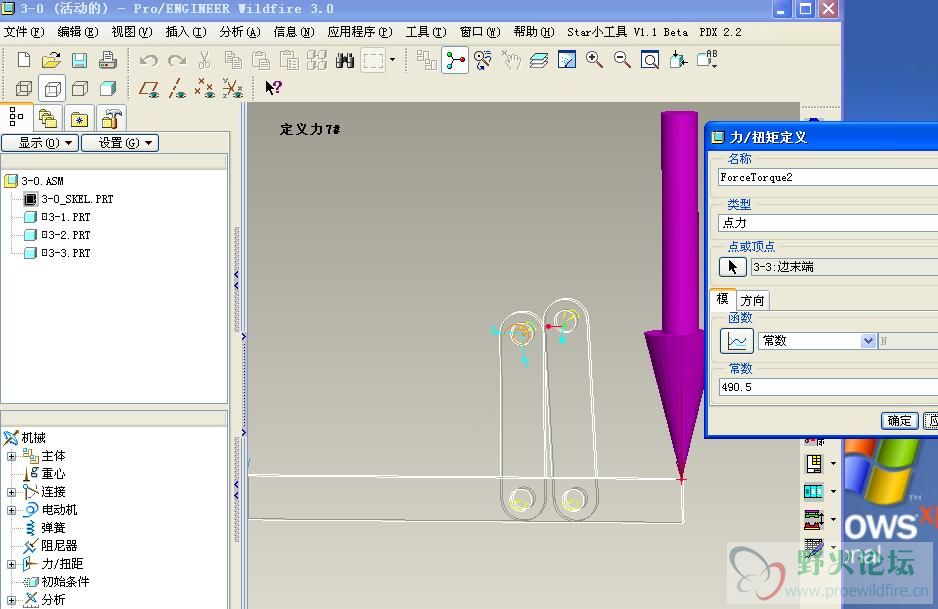The image size is (938, 609).
Task: Click the Open file icon
Action: pyautogui.click(x=51, y=61)
